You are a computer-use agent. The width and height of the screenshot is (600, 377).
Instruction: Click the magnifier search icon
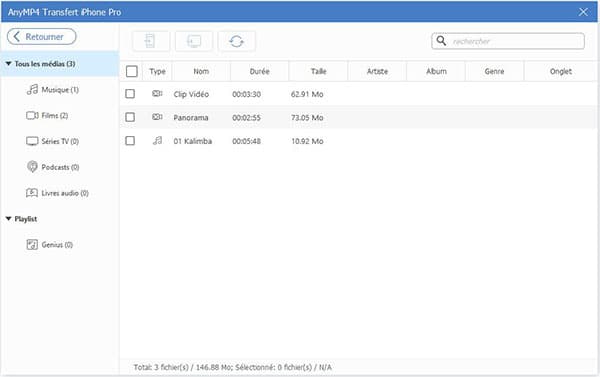441,41
